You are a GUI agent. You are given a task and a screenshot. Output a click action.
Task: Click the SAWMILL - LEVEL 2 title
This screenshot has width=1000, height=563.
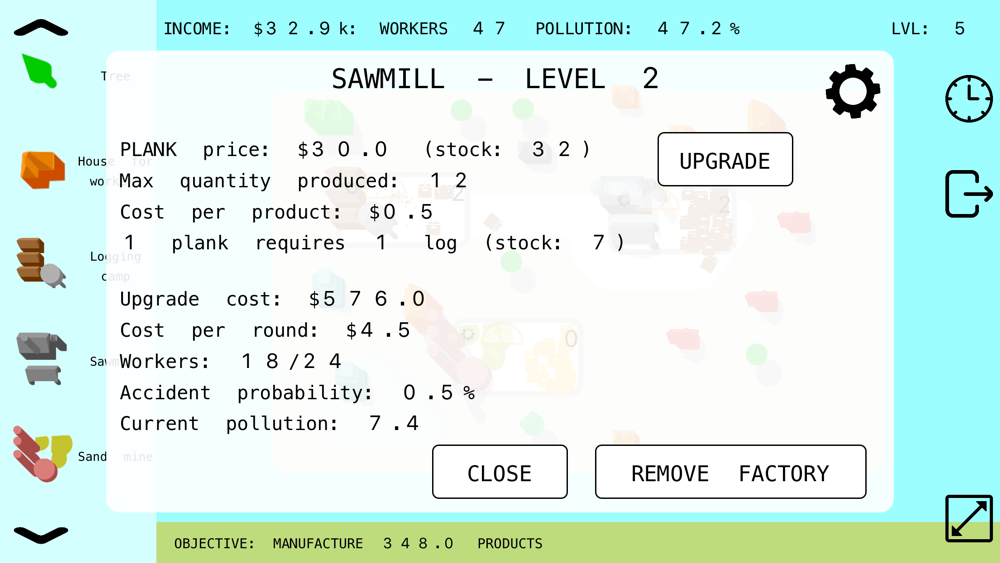(495, 80)
